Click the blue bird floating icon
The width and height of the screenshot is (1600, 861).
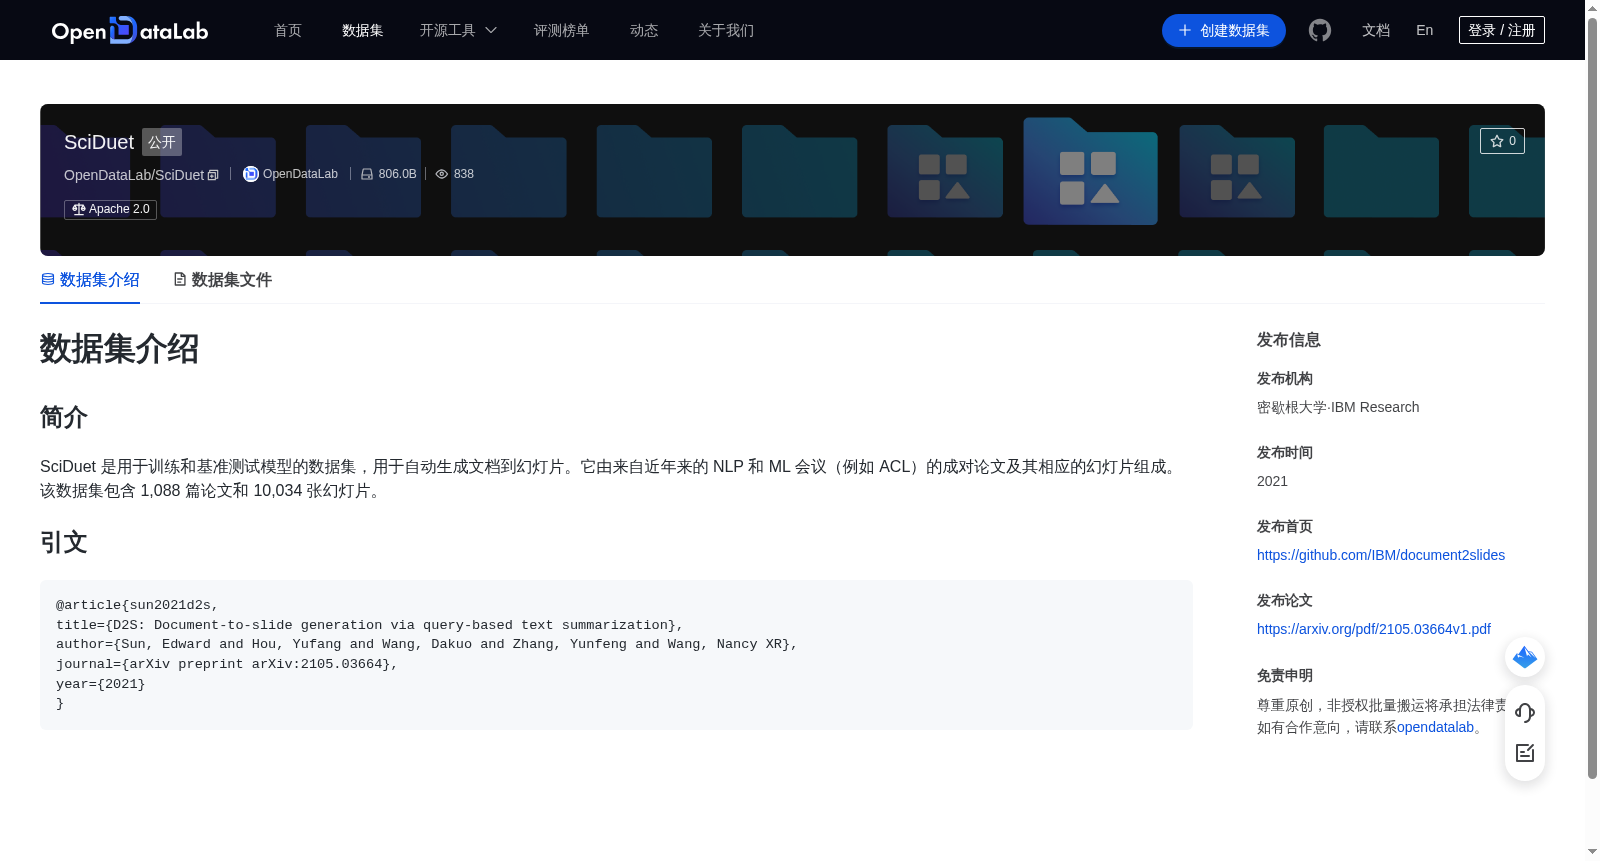(x=1525, y=657)
